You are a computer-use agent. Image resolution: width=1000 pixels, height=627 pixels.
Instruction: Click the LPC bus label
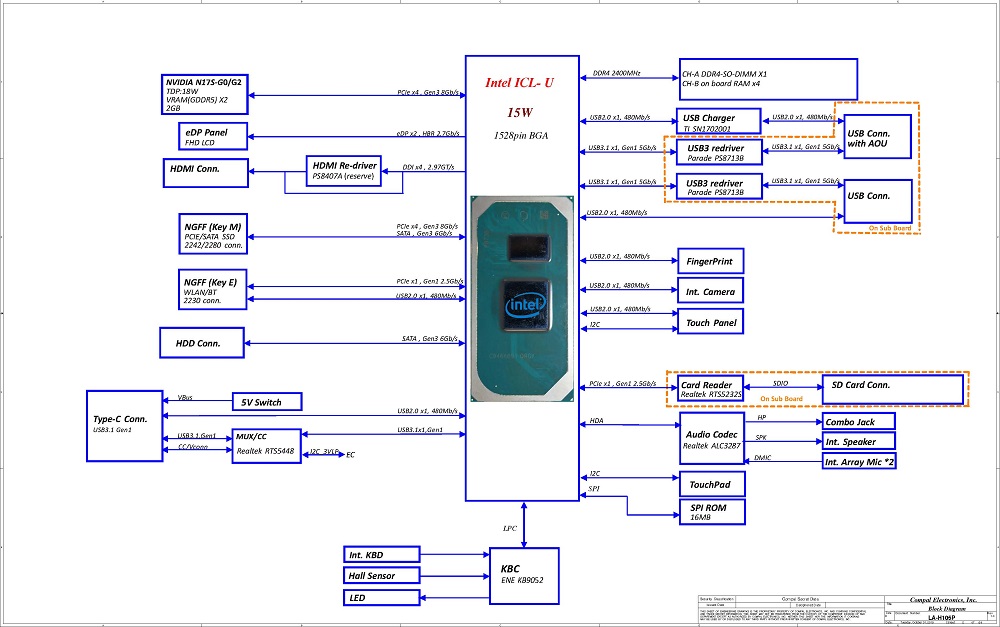(x=510, y=528)
